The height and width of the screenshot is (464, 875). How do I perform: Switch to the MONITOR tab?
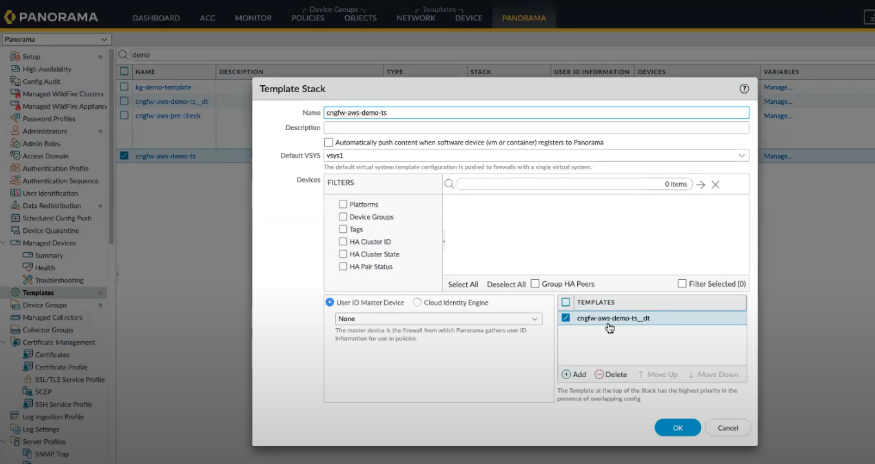click(253, 18)
